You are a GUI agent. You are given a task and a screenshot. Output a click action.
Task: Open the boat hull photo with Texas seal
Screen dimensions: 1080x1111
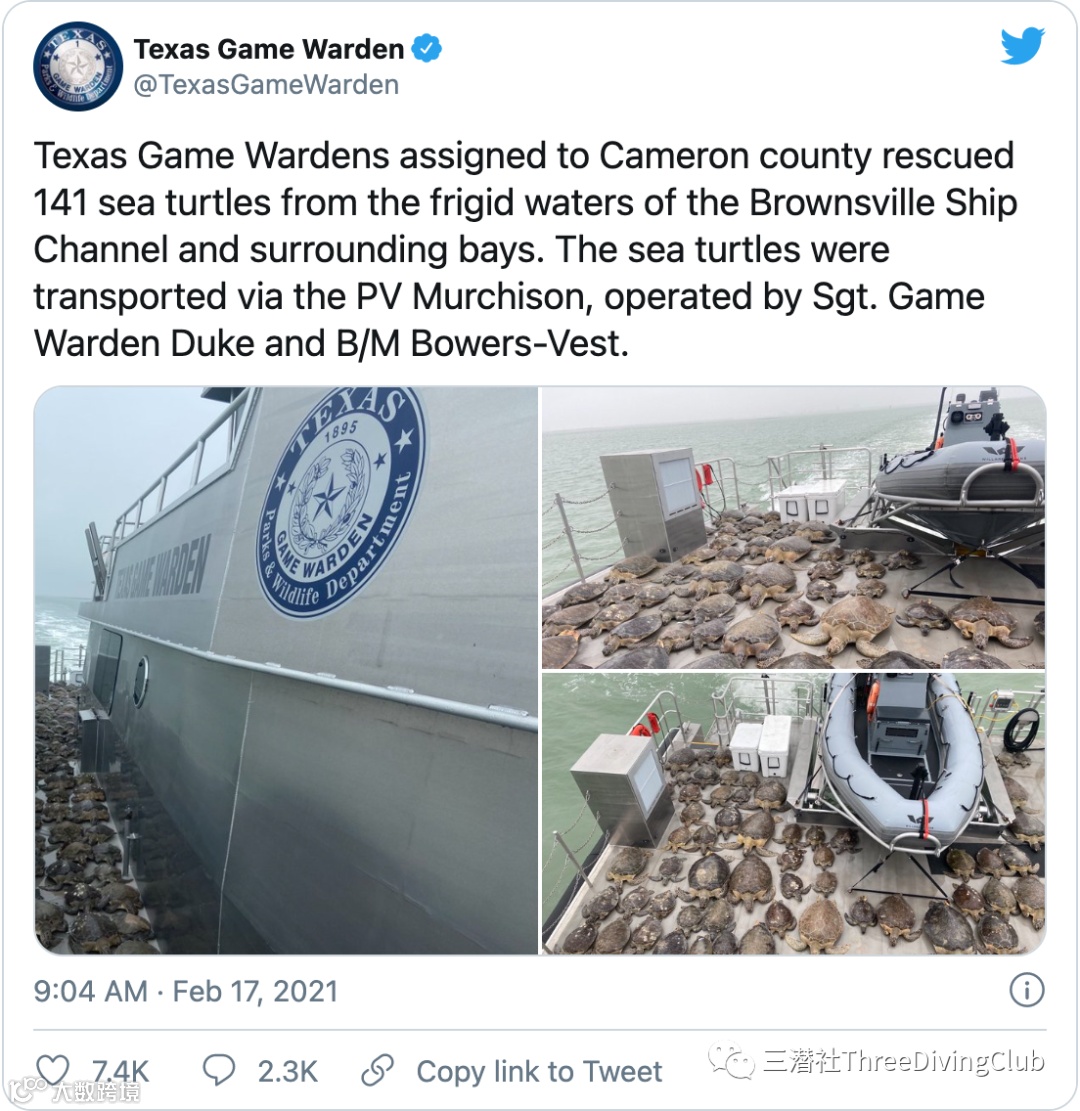pyautogui.click(x=286, y=670)
